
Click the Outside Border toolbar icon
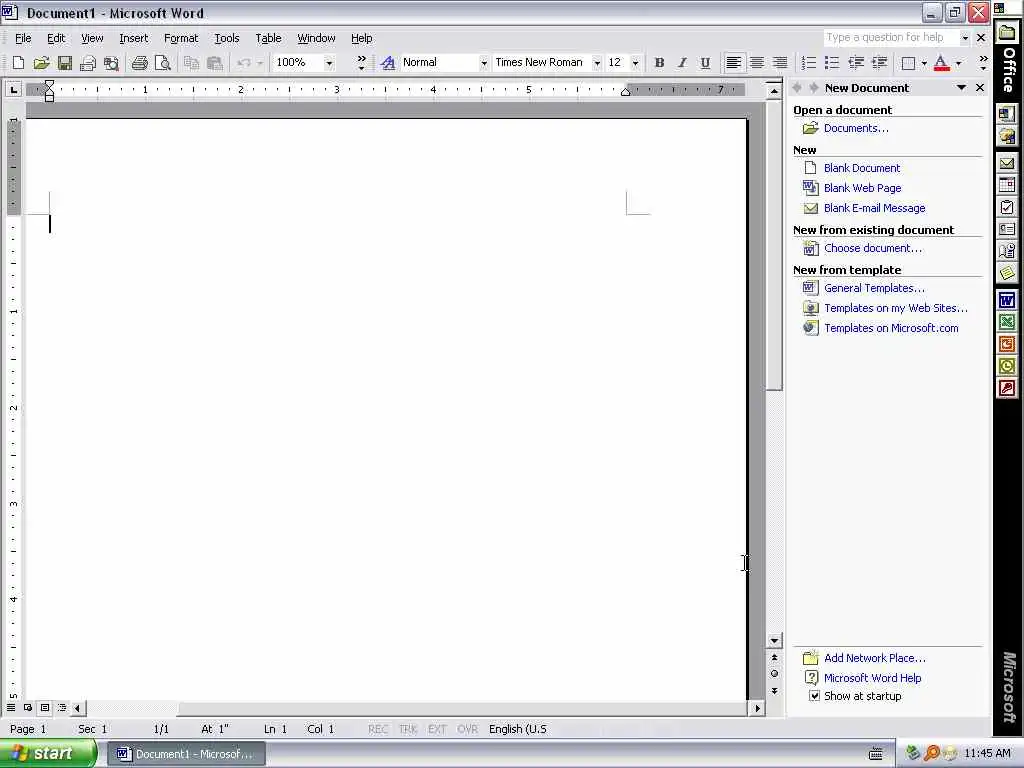coord(908,63)
